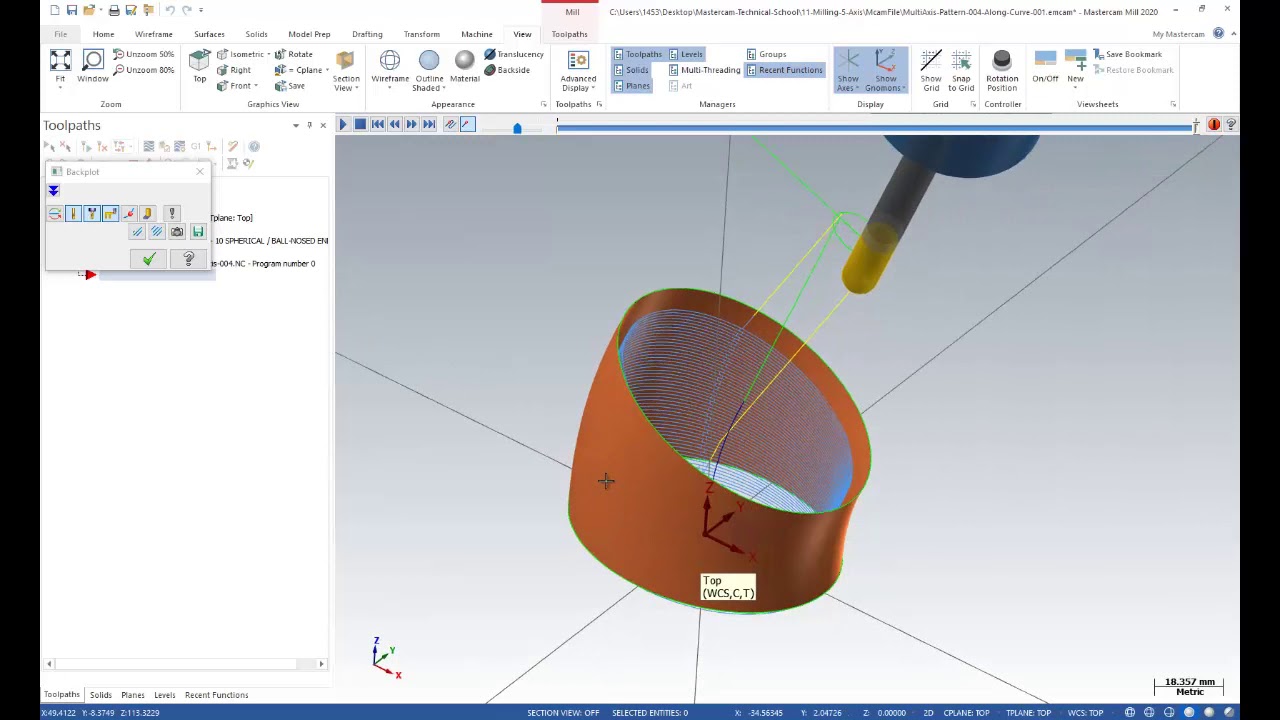The height and width of the screenshot is (720, 1280).
Task: Click the backplot position progress bar
Action: click(x=876, y=127)
